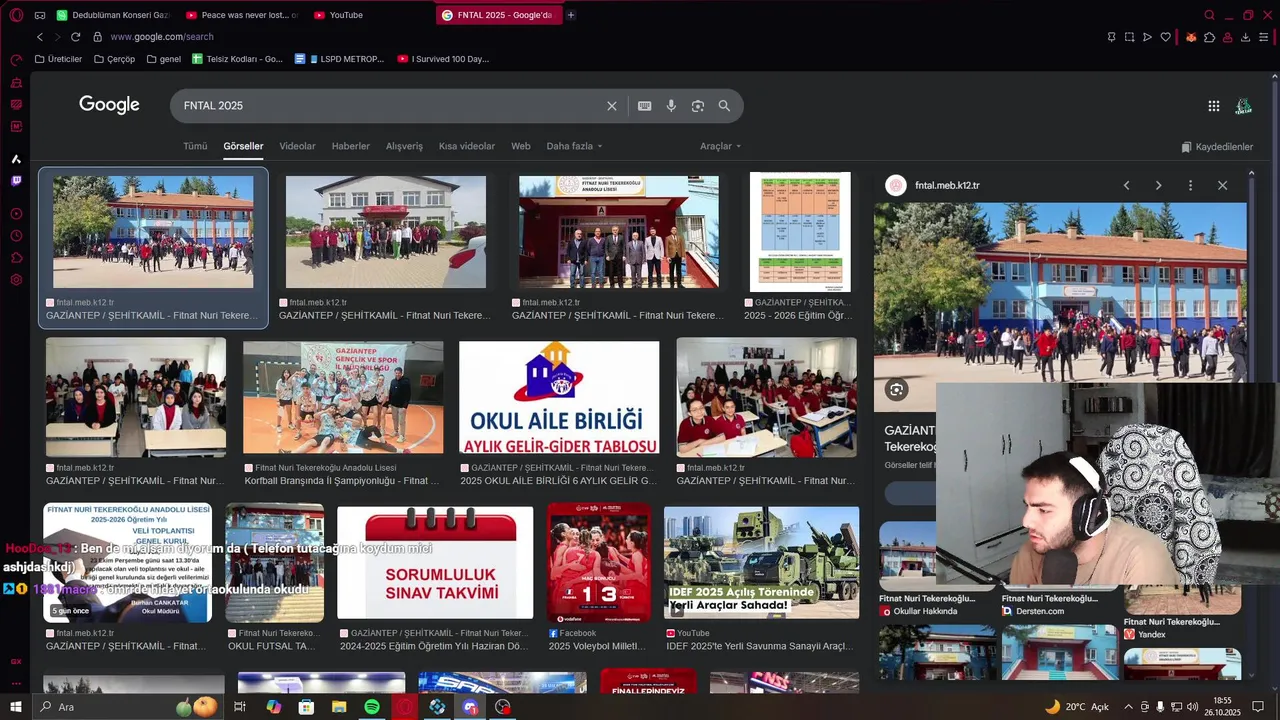Search inside image with Lens button
The height and width of the screenshot is (720, 1280).
tap(896, 390)
